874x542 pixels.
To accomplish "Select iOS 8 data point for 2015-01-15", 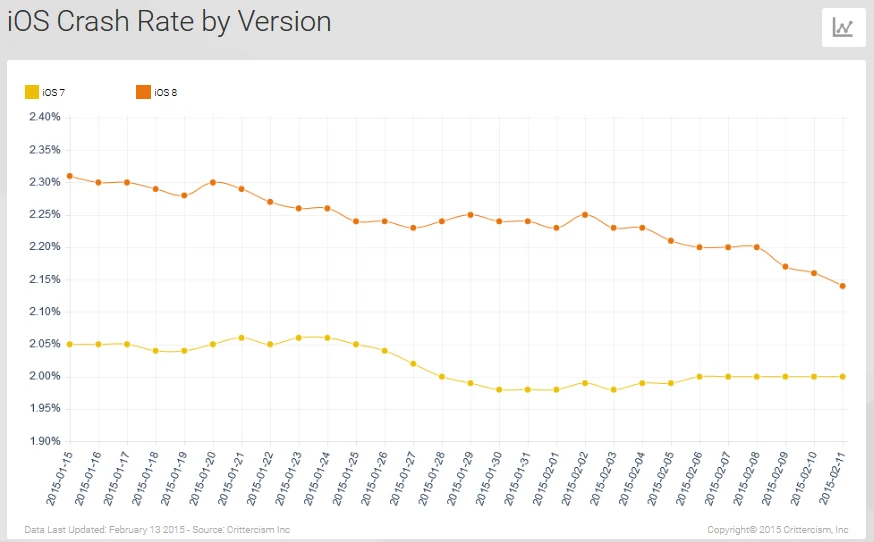I will pyautogui.click(x=69, y=176).
